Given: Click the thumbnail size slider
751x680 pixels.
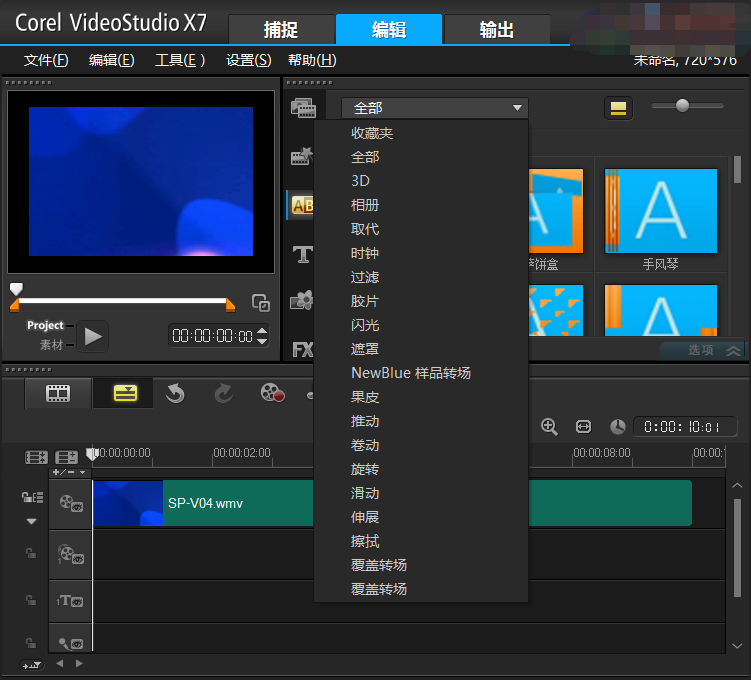Looking at the screenshot, I should 683,106.
